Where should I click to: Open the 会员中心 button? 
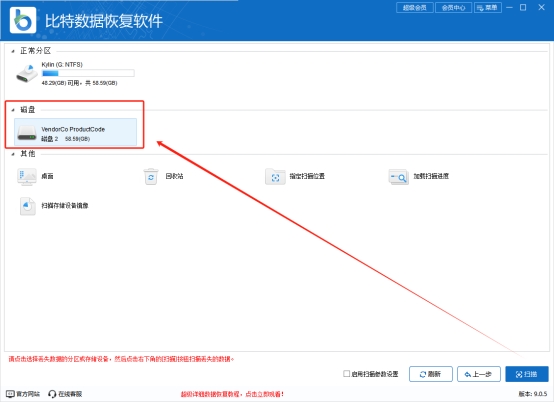pyautogui.click(x=454, y=7)
